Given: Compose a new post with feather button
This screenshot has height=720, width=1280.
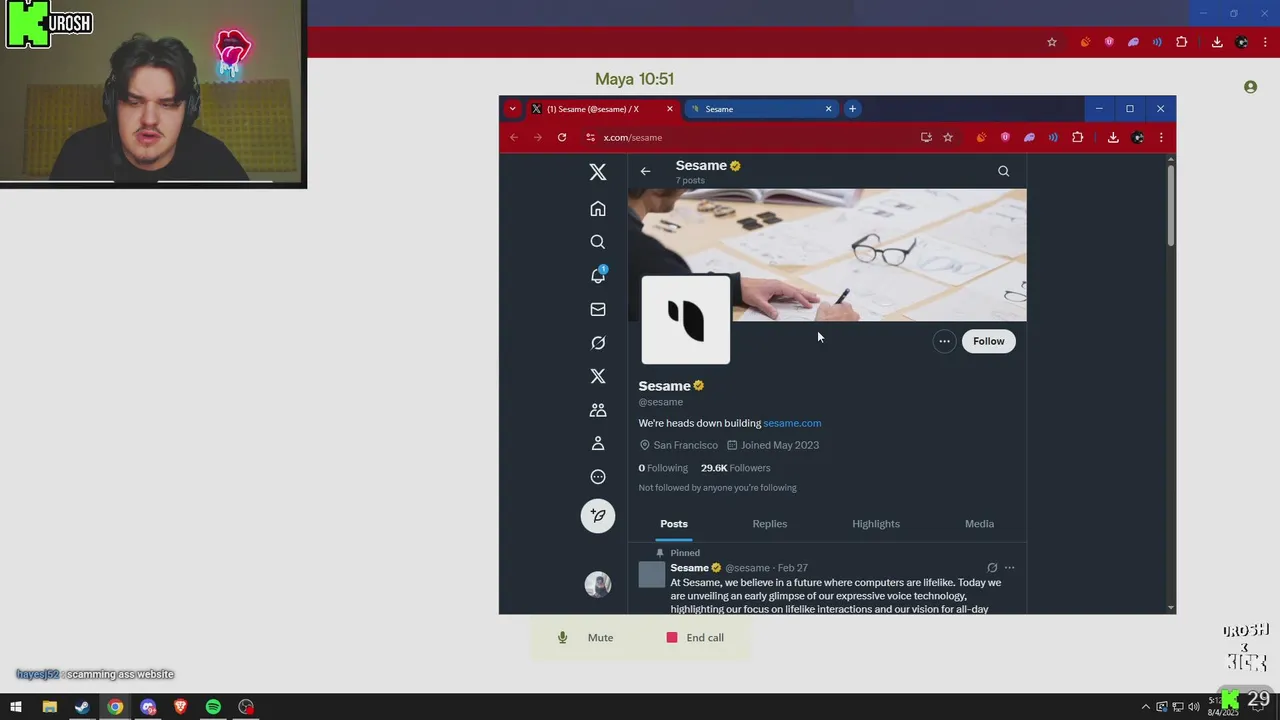Looking at the screenshot, I should [598, 516].
